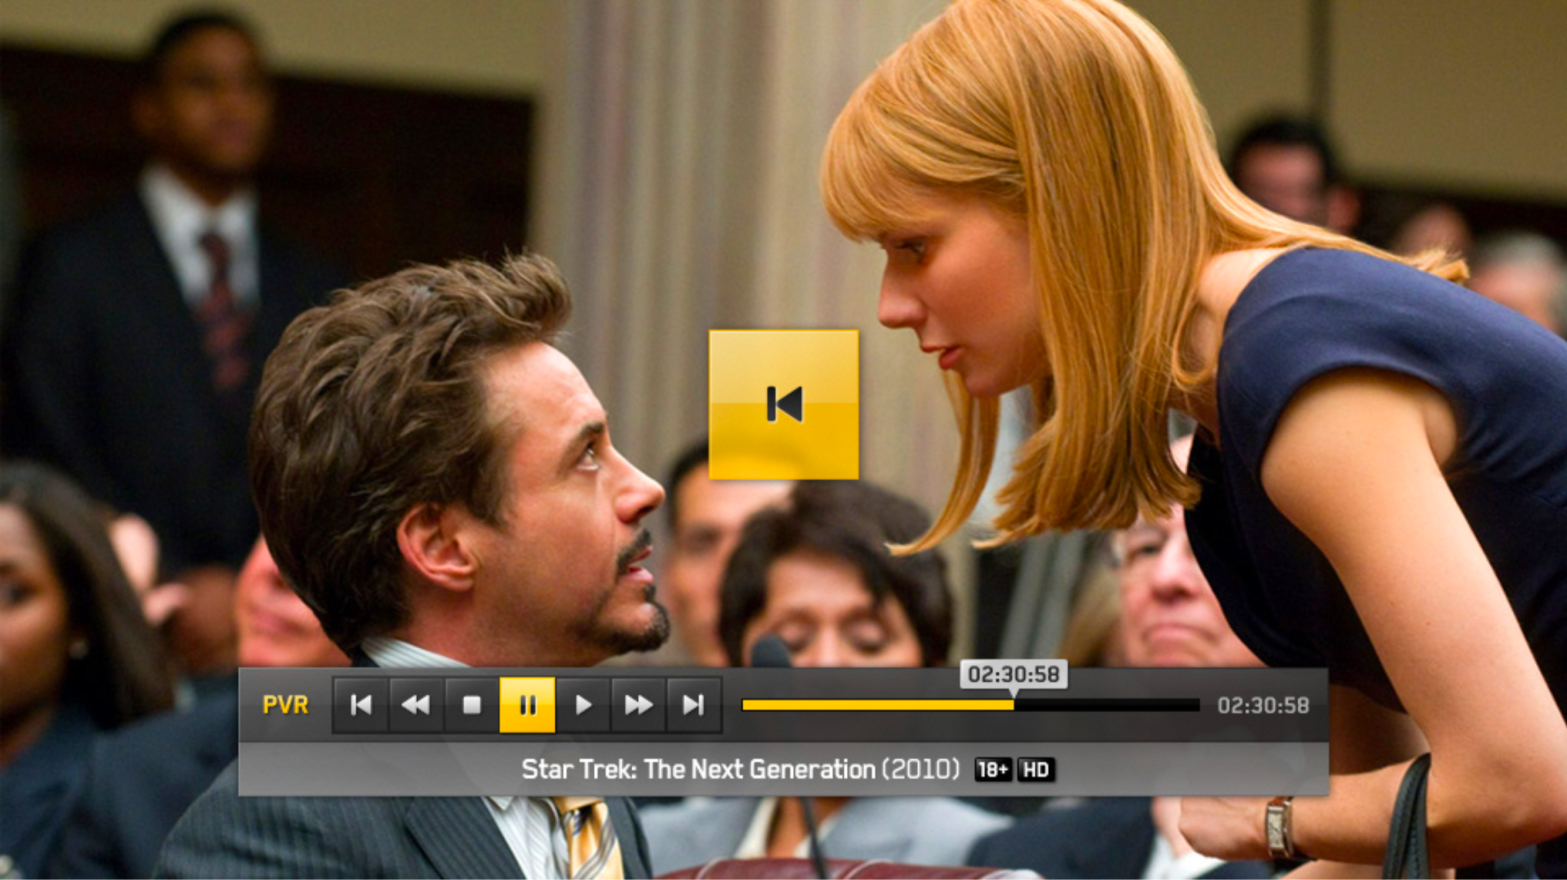The height and width of the screenshot is (880, 1567).
Task: Click the HD quality badge
Action: pyautogui.click(x=1036, y=770)
